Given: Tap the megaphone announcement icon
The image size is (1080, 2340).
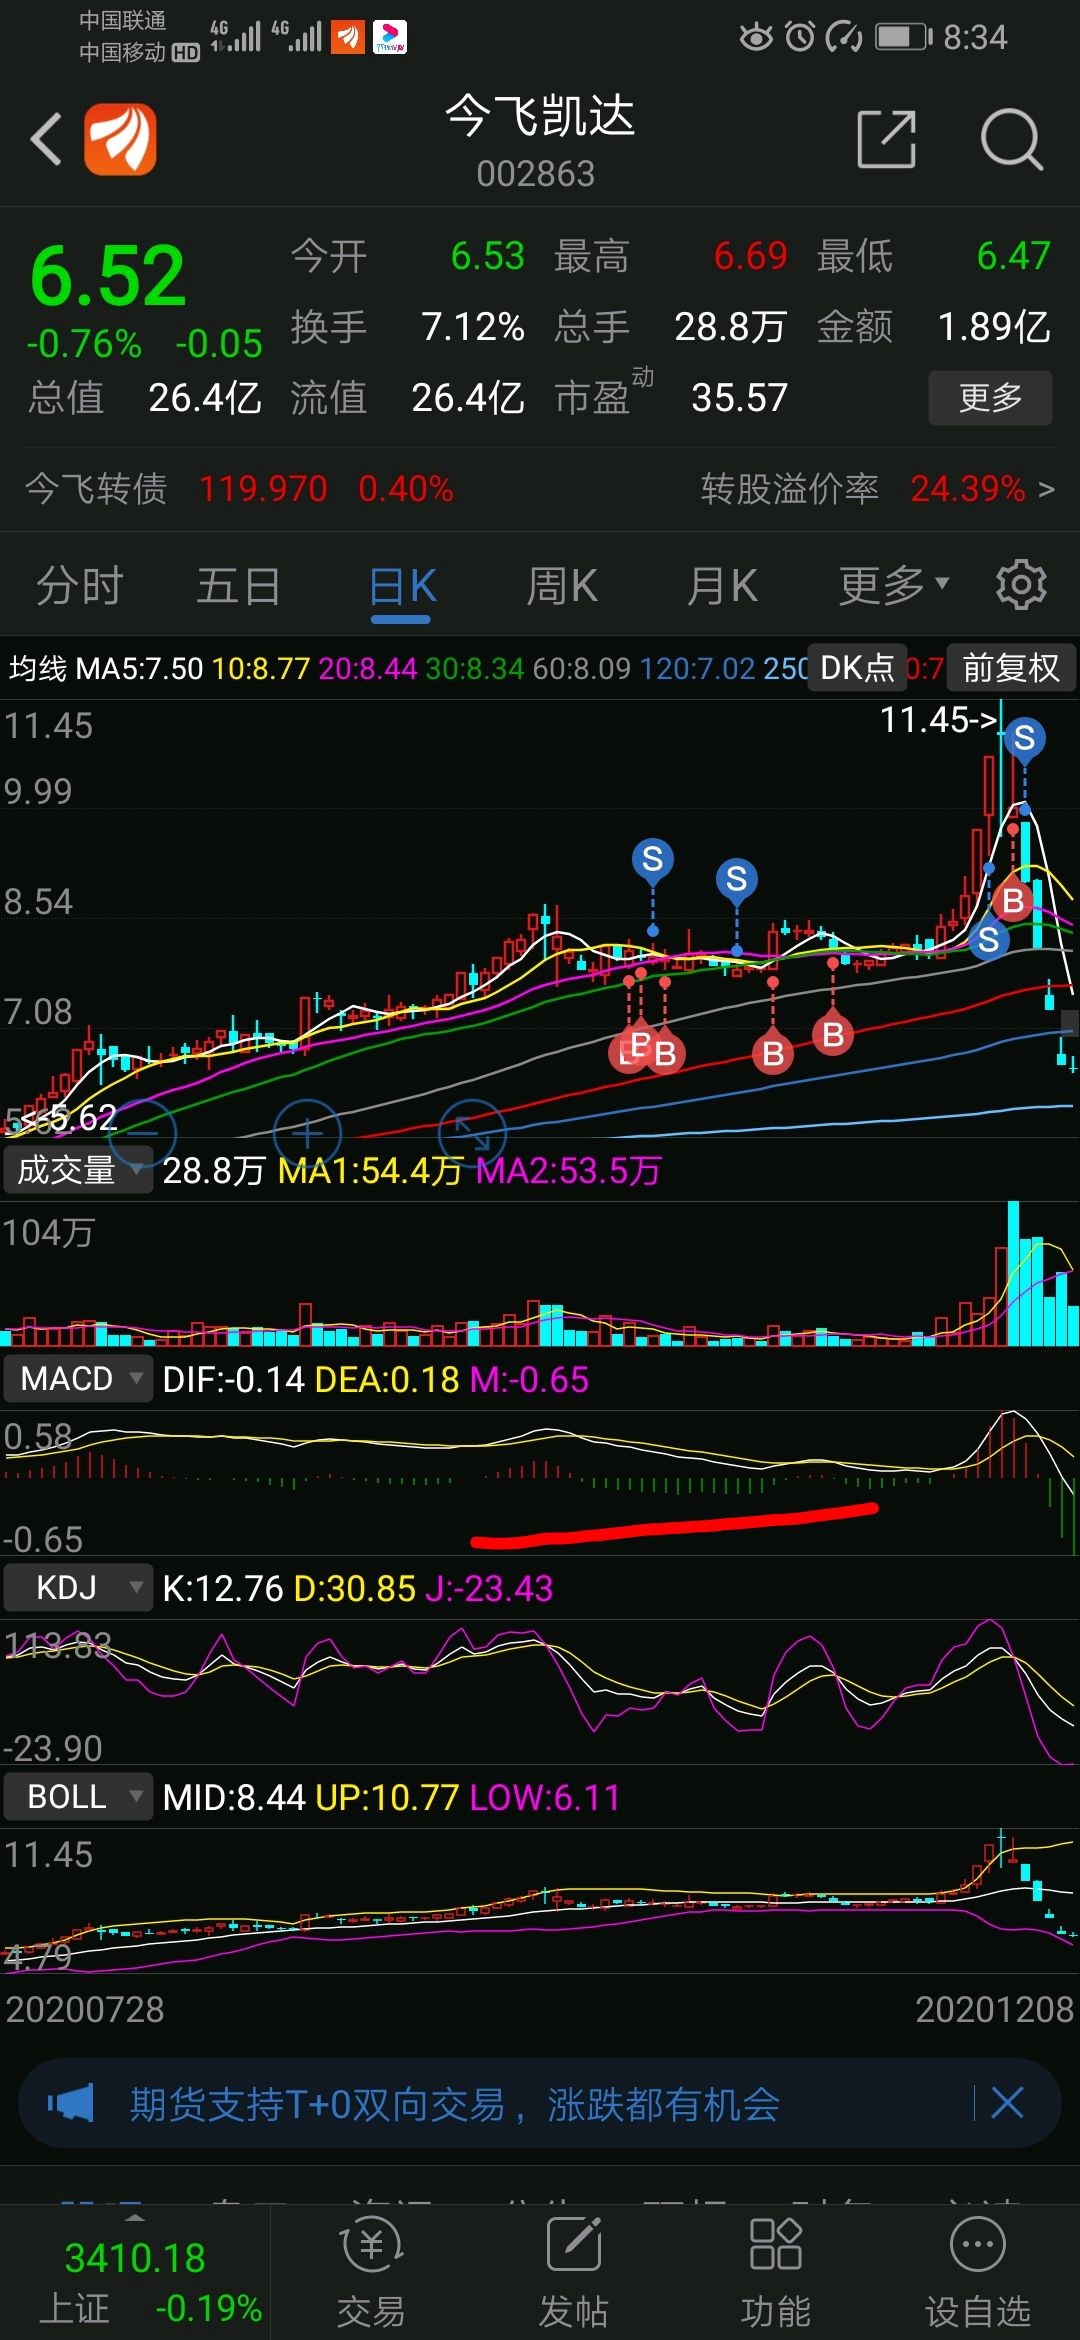Looking at the screenshot, I should tap(71, 2103).
